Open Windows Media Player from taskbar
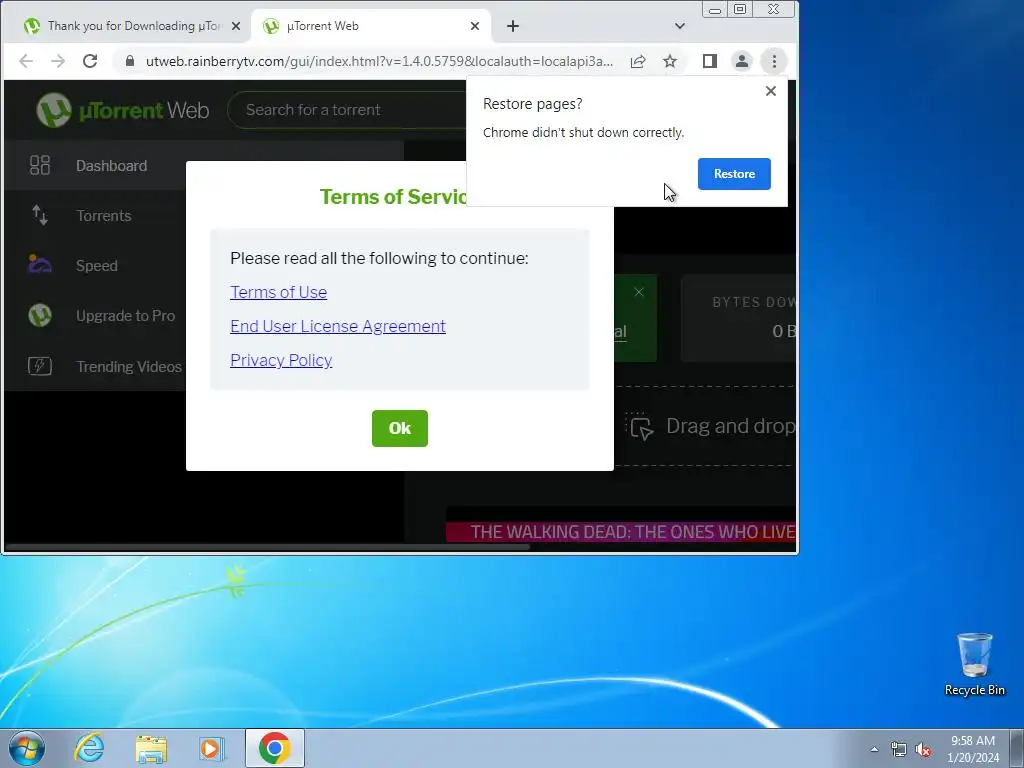 [212, 748]
